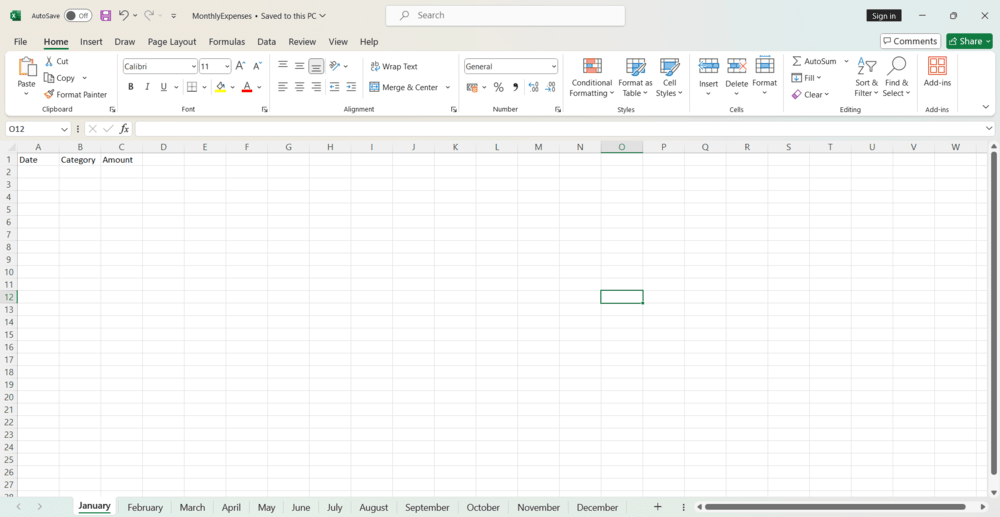Open the December sheet tab
The width and height of the screenshot is (1000, 517).
pos(598,507)
